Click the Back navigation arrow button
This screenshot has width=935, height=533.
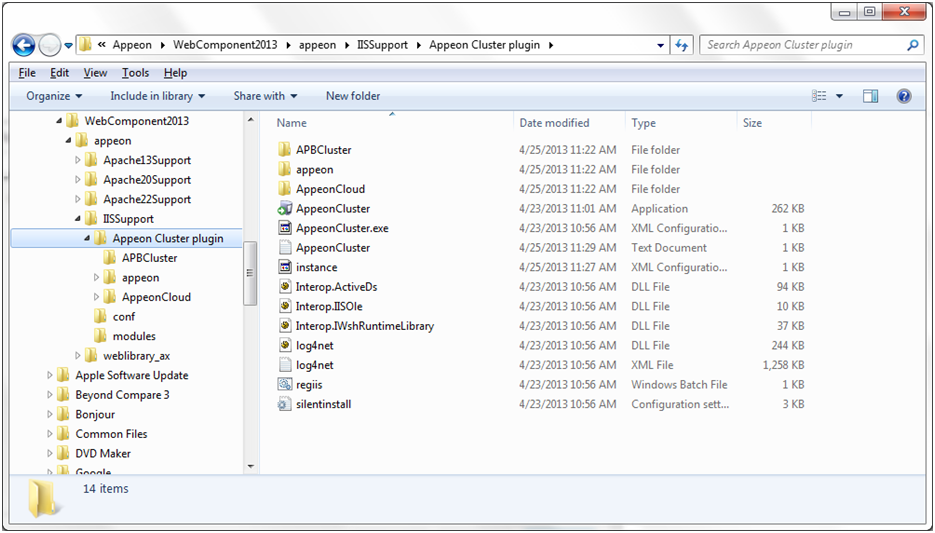[24, 45]
